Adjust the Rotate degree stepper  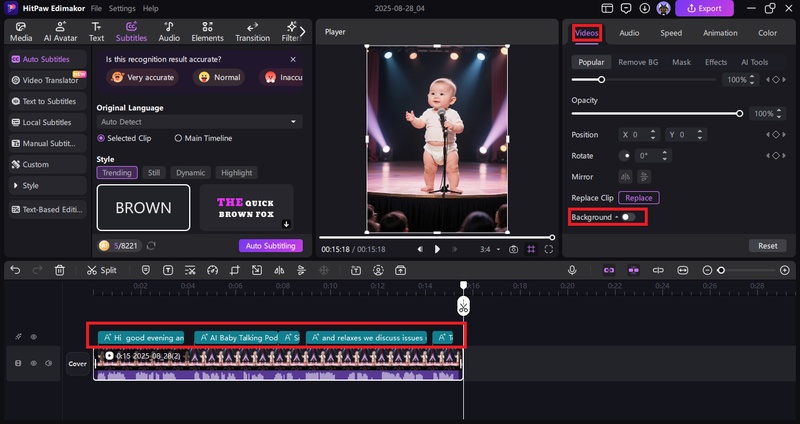665,156
